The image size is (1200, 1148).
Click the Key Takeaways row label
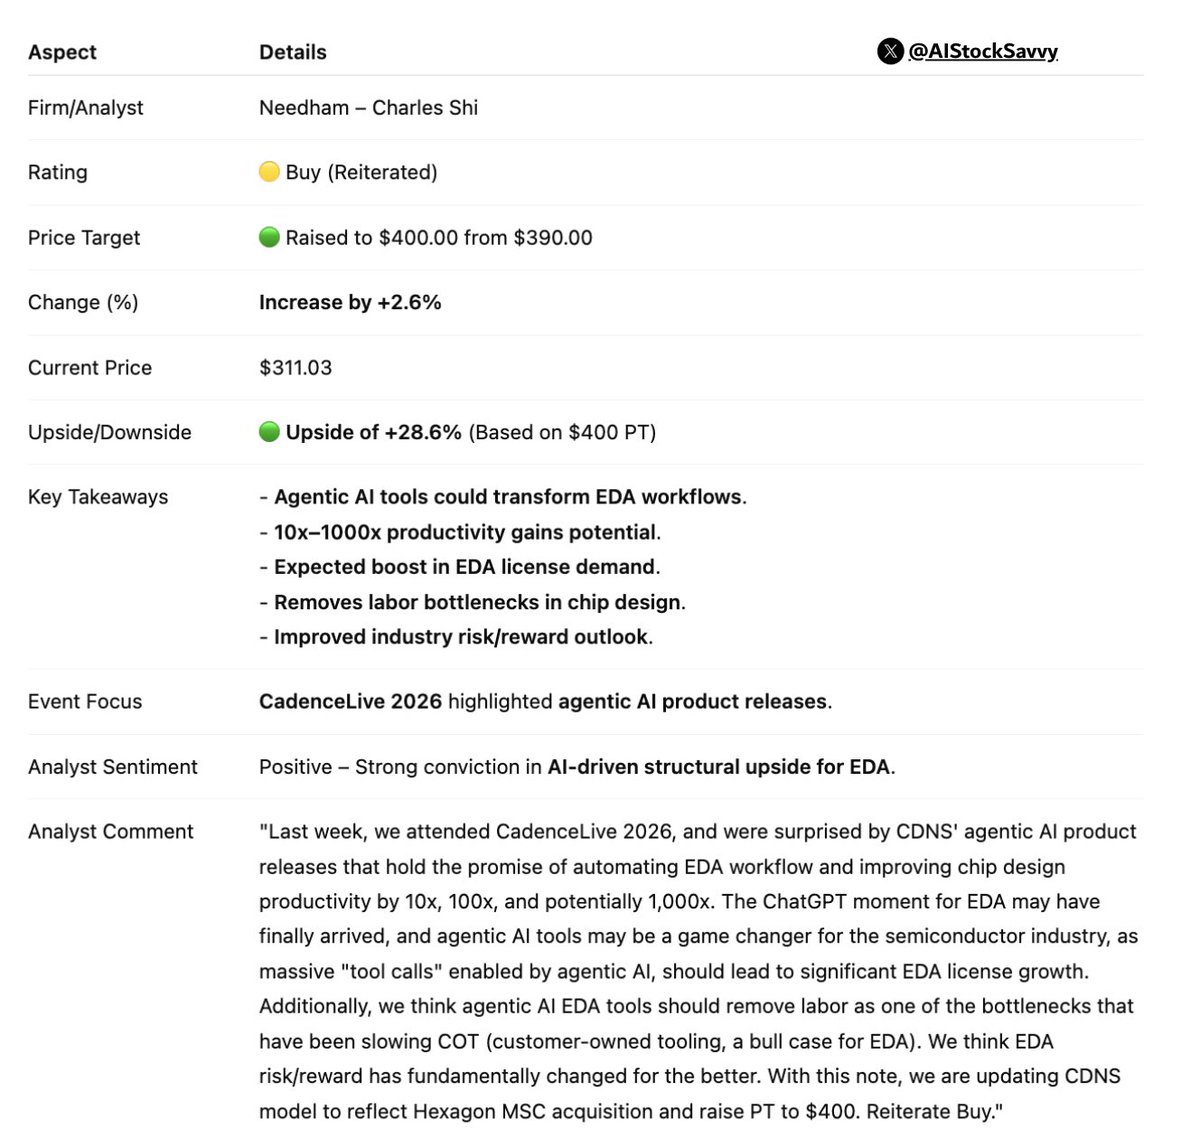98,497
